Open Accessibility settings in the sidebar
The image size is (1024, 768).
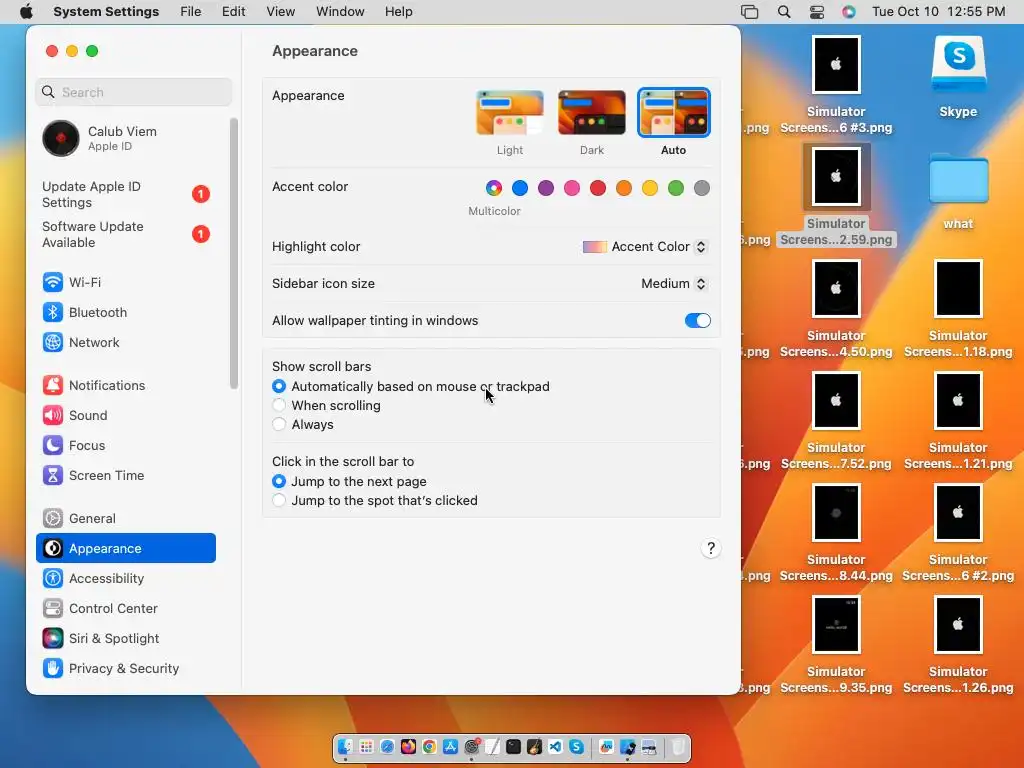click(93, 579)
